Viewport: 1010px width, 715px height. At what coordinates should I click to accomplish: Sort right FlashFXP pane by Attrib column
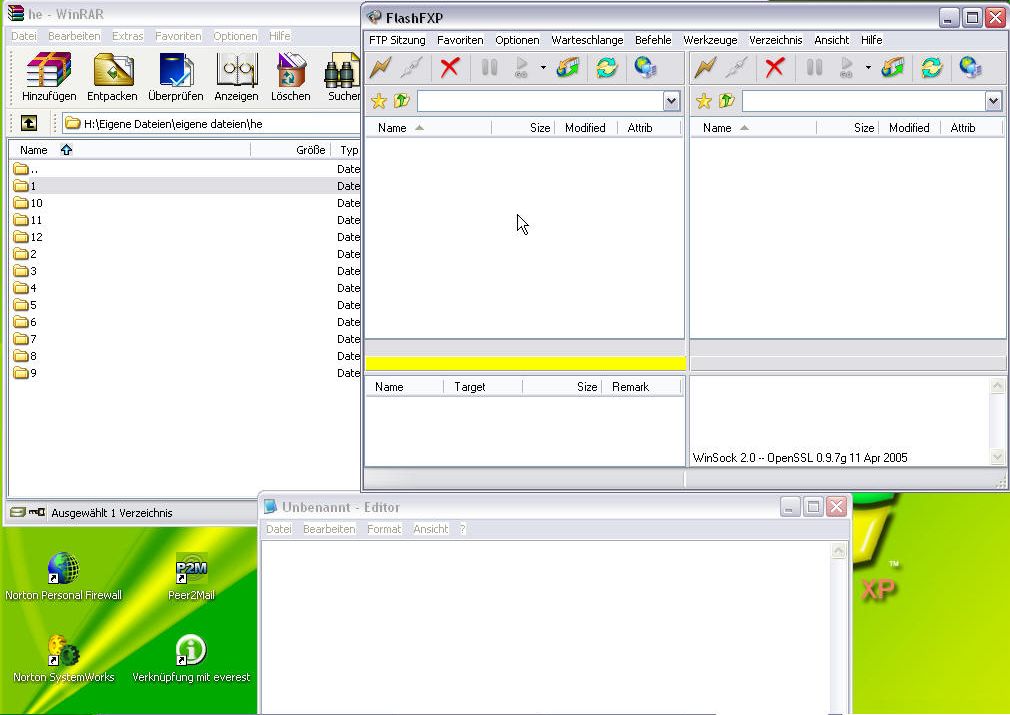click(x=971, y=128)
